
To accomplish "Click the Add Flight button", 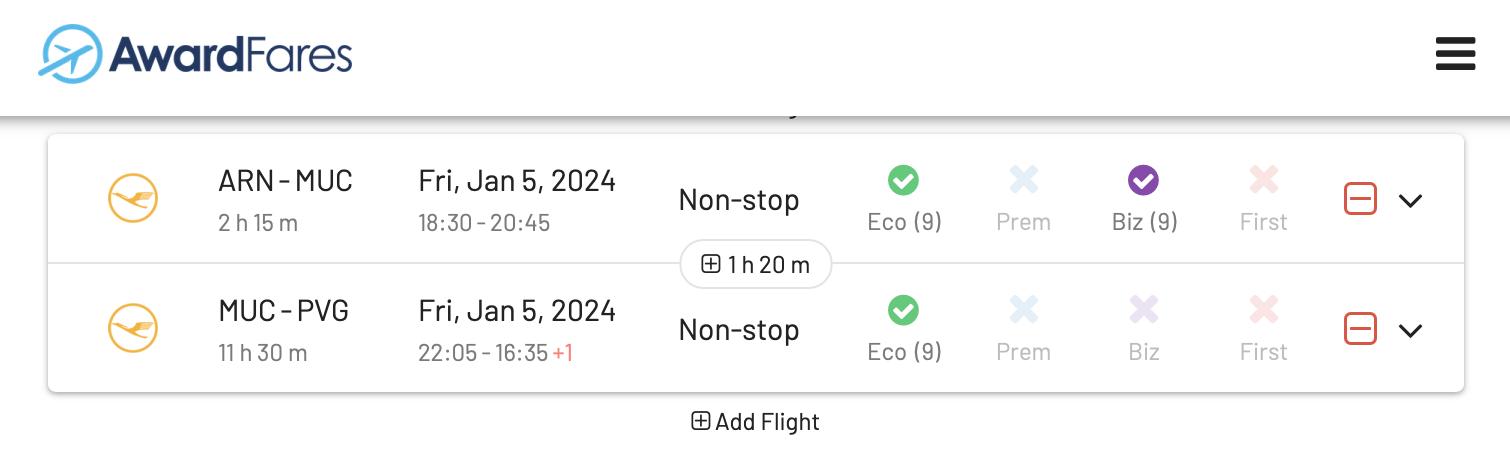I will pos(755,422).
